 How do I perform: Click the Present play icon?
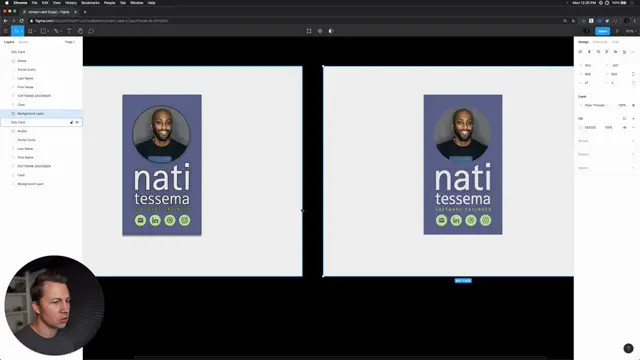point(617,31)
